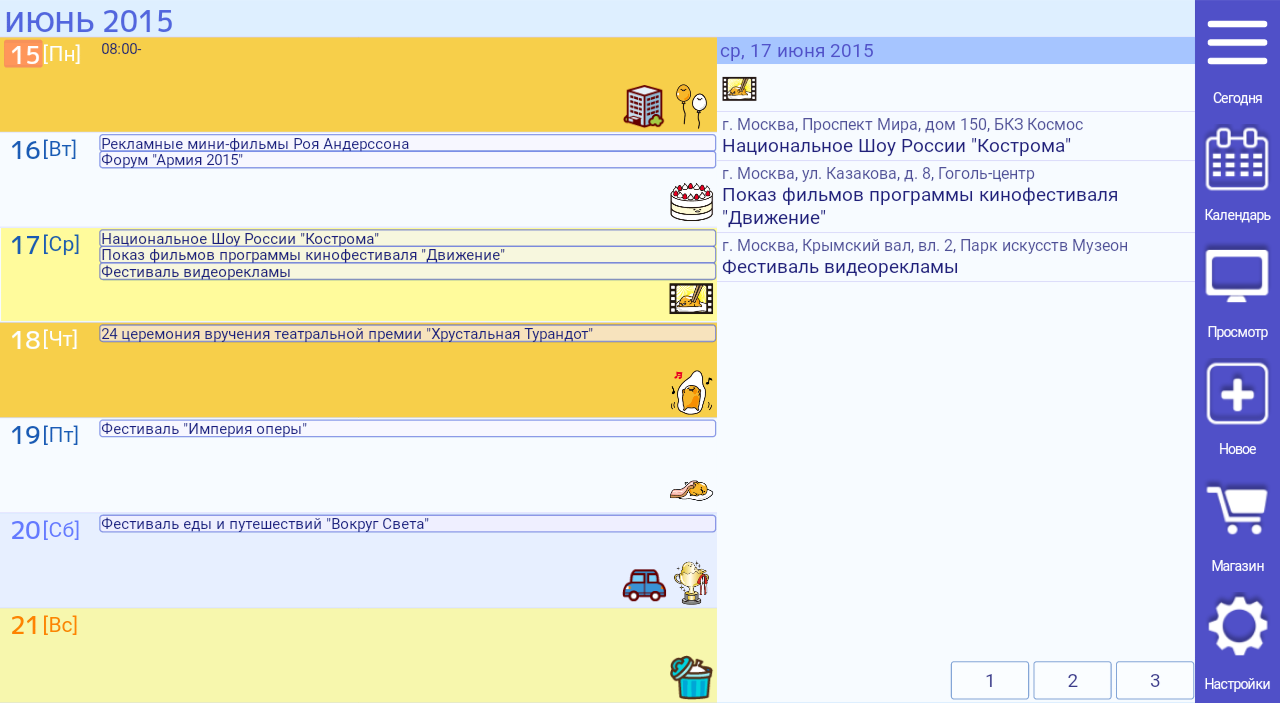Open detail item with address Гоголь-центр
The width and height of the screenshot is (1280, 703).
(956, 197)
